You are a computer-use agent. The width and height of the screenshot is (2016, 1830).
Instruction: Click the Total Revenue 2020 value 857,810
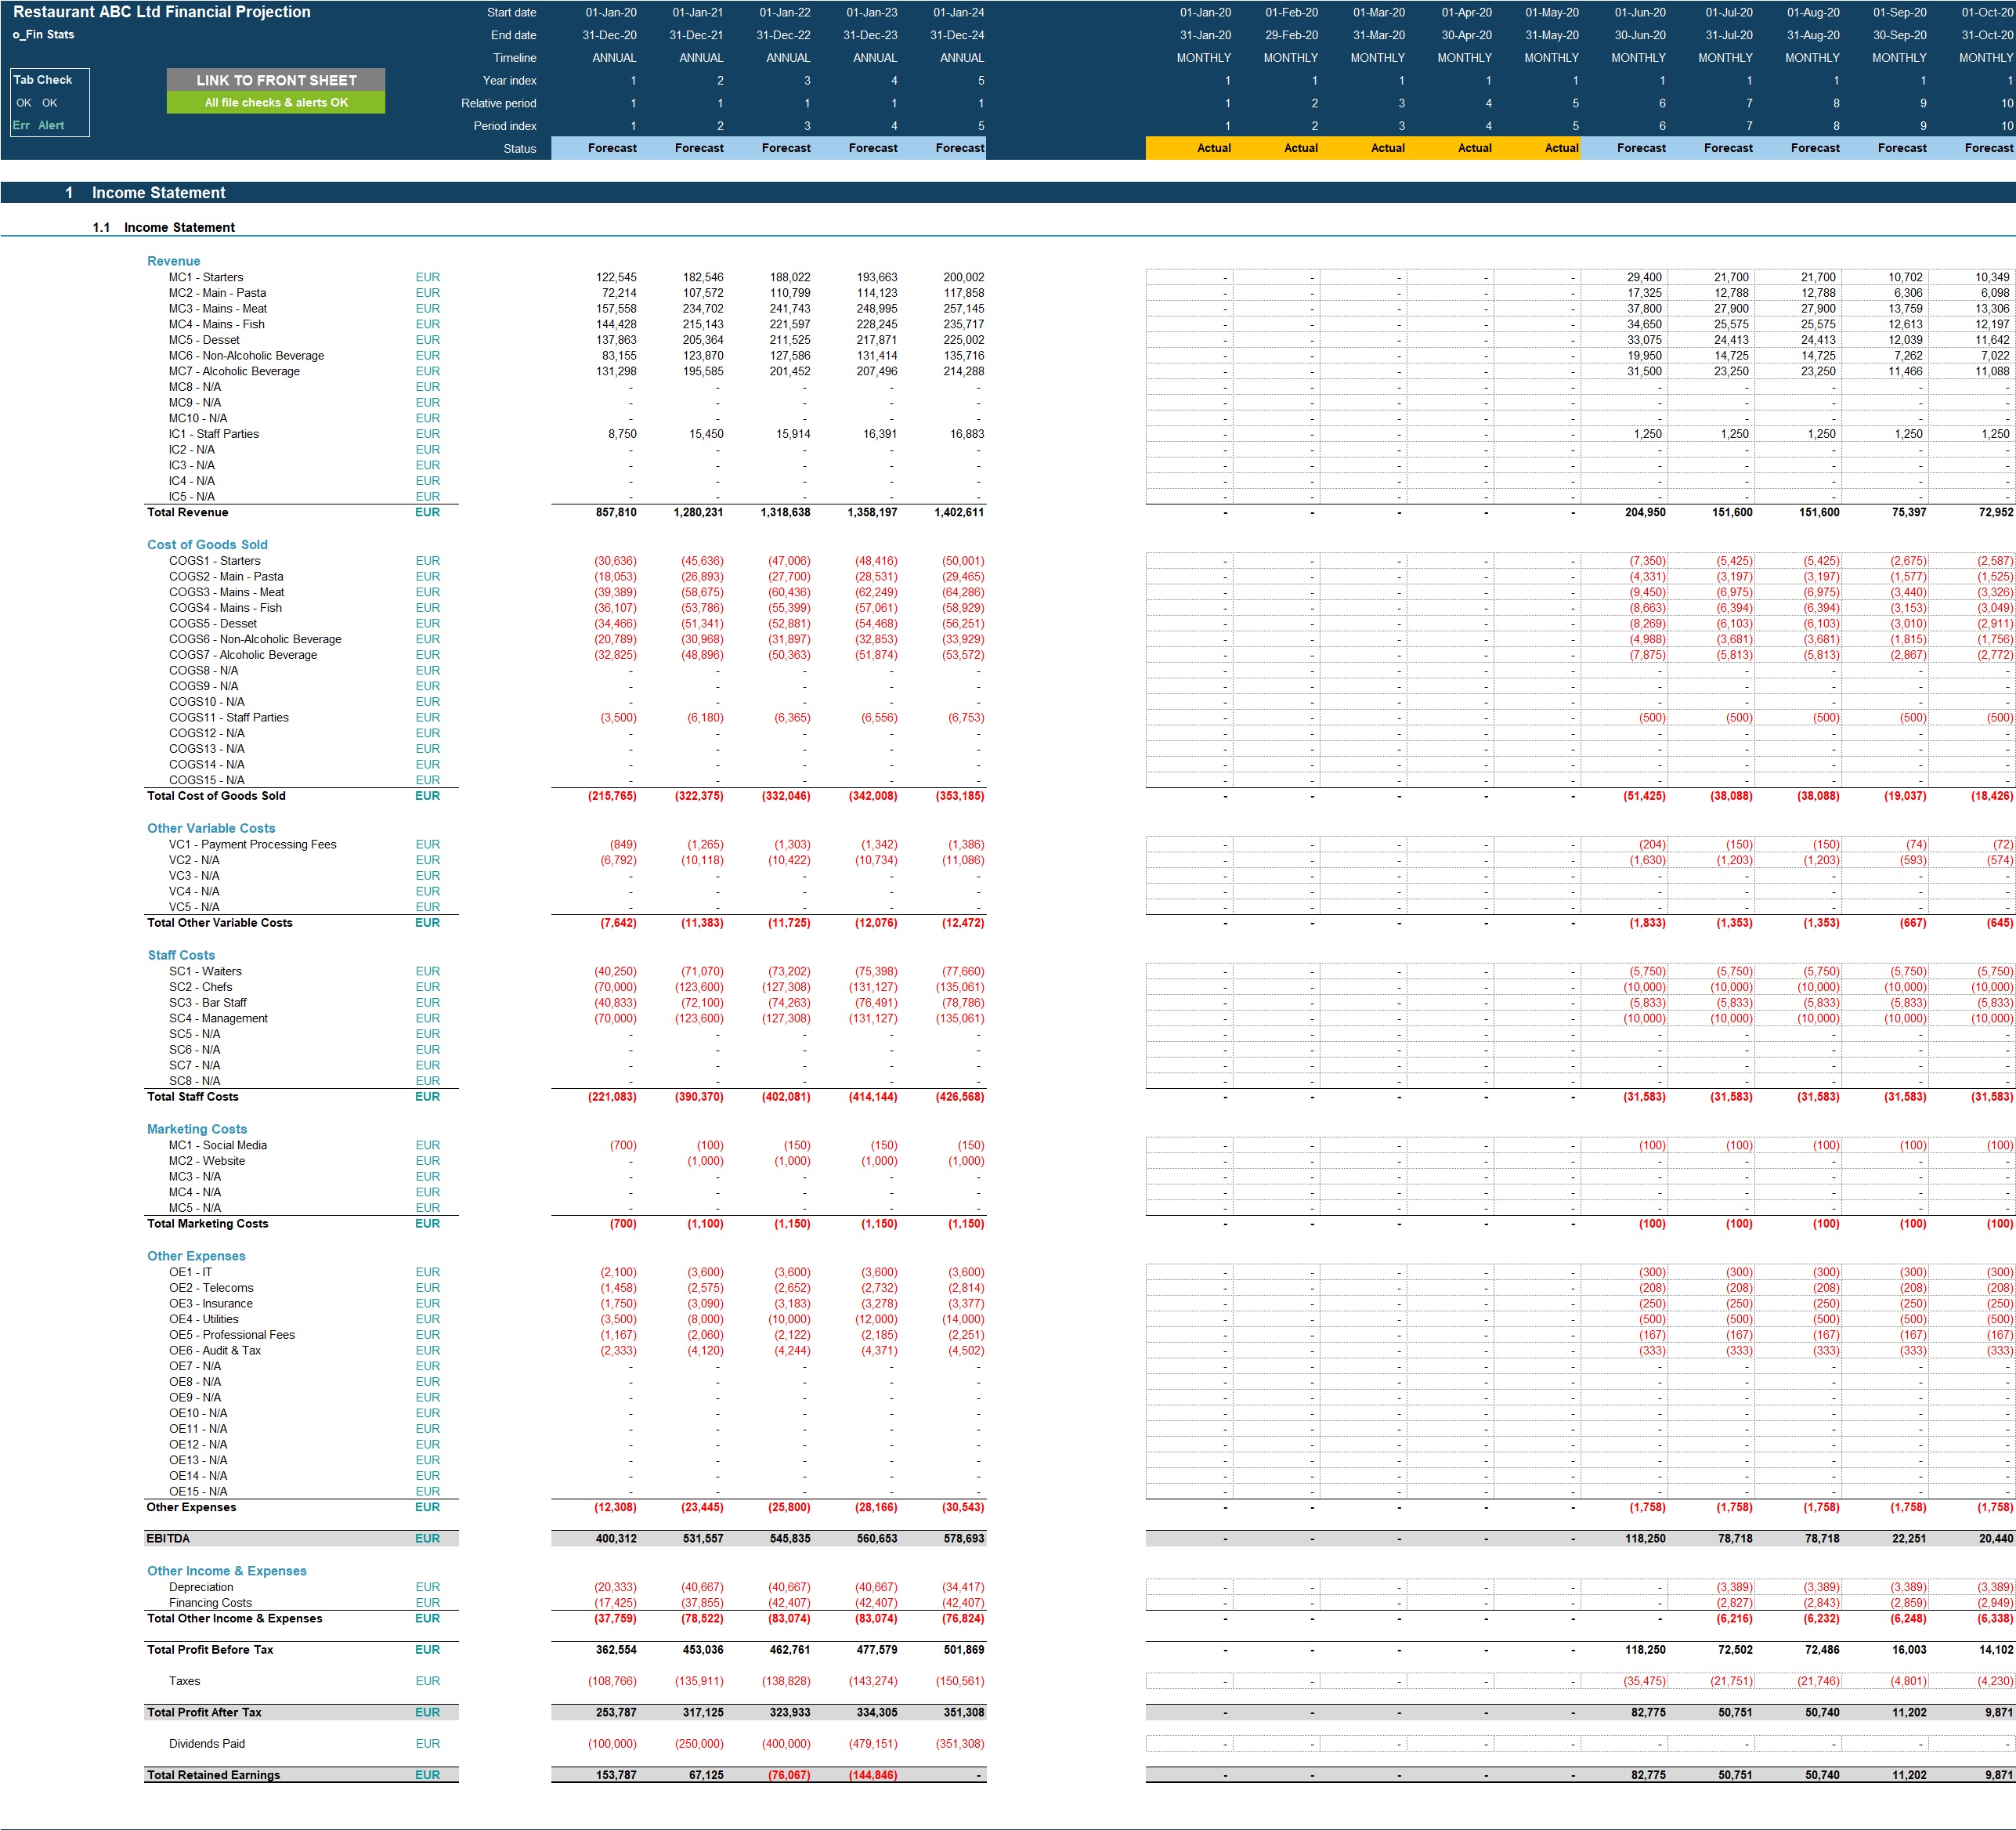[616, 512]
